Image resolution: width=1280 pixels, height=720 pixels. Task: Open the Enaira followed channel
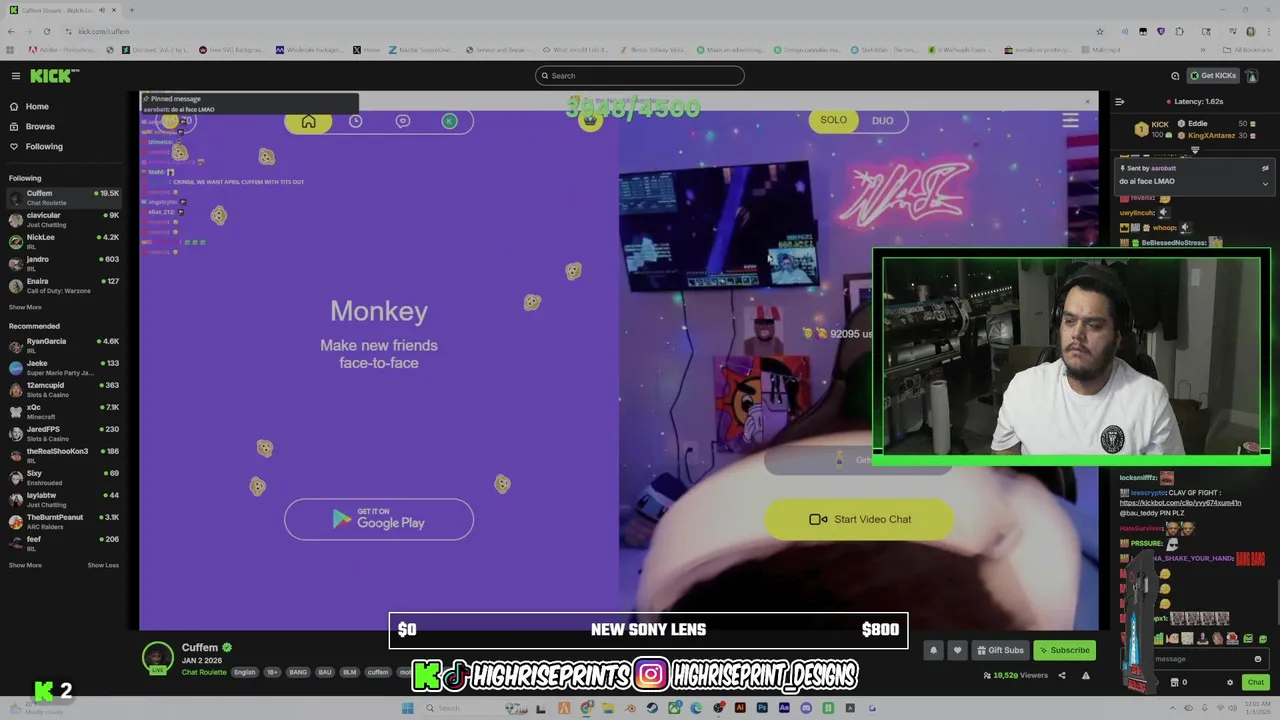click(65, 285)
